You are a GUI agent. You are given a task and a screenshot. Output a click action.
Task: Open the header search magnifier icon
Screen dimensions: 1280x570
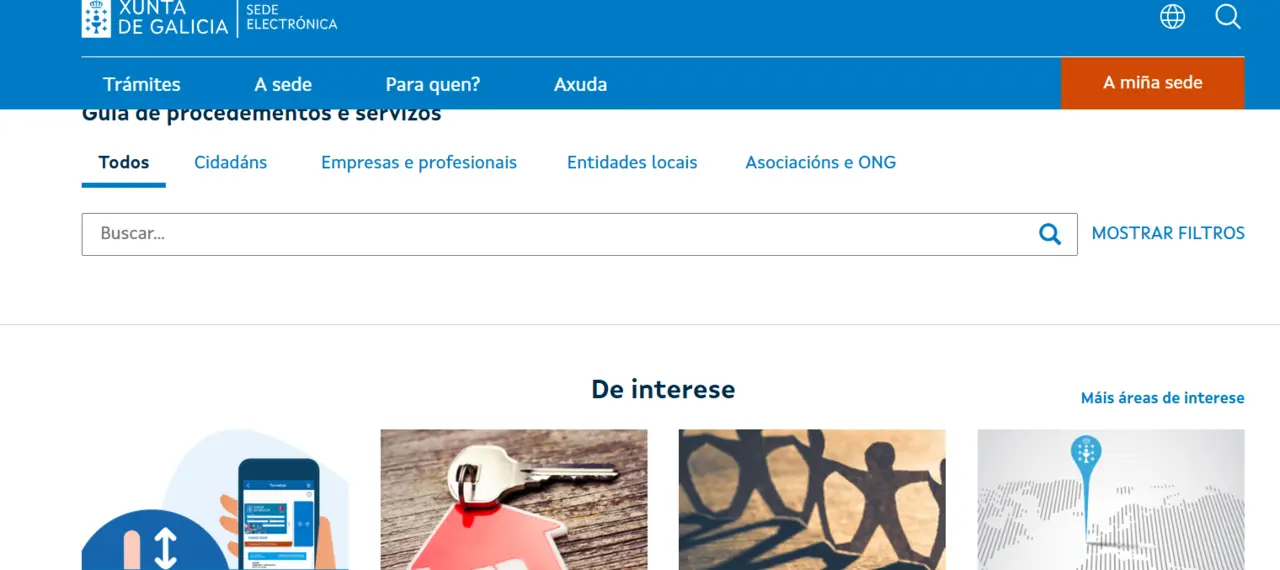[1228, 16]
